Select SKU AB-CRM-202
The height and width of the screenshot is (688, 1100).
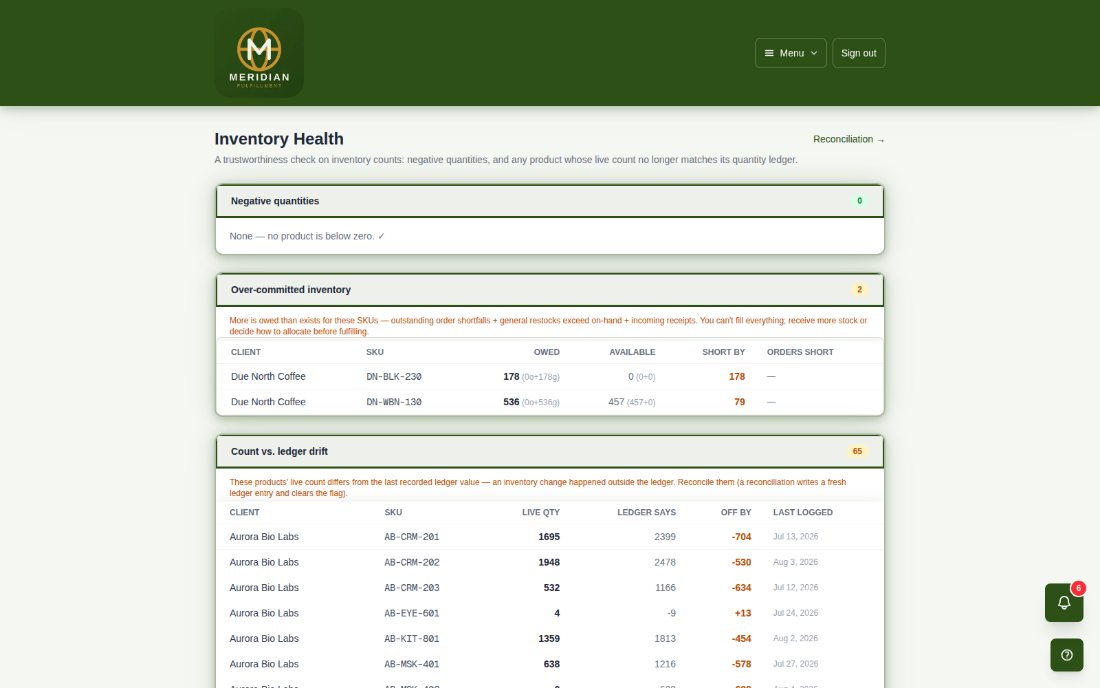coord(412,562)
